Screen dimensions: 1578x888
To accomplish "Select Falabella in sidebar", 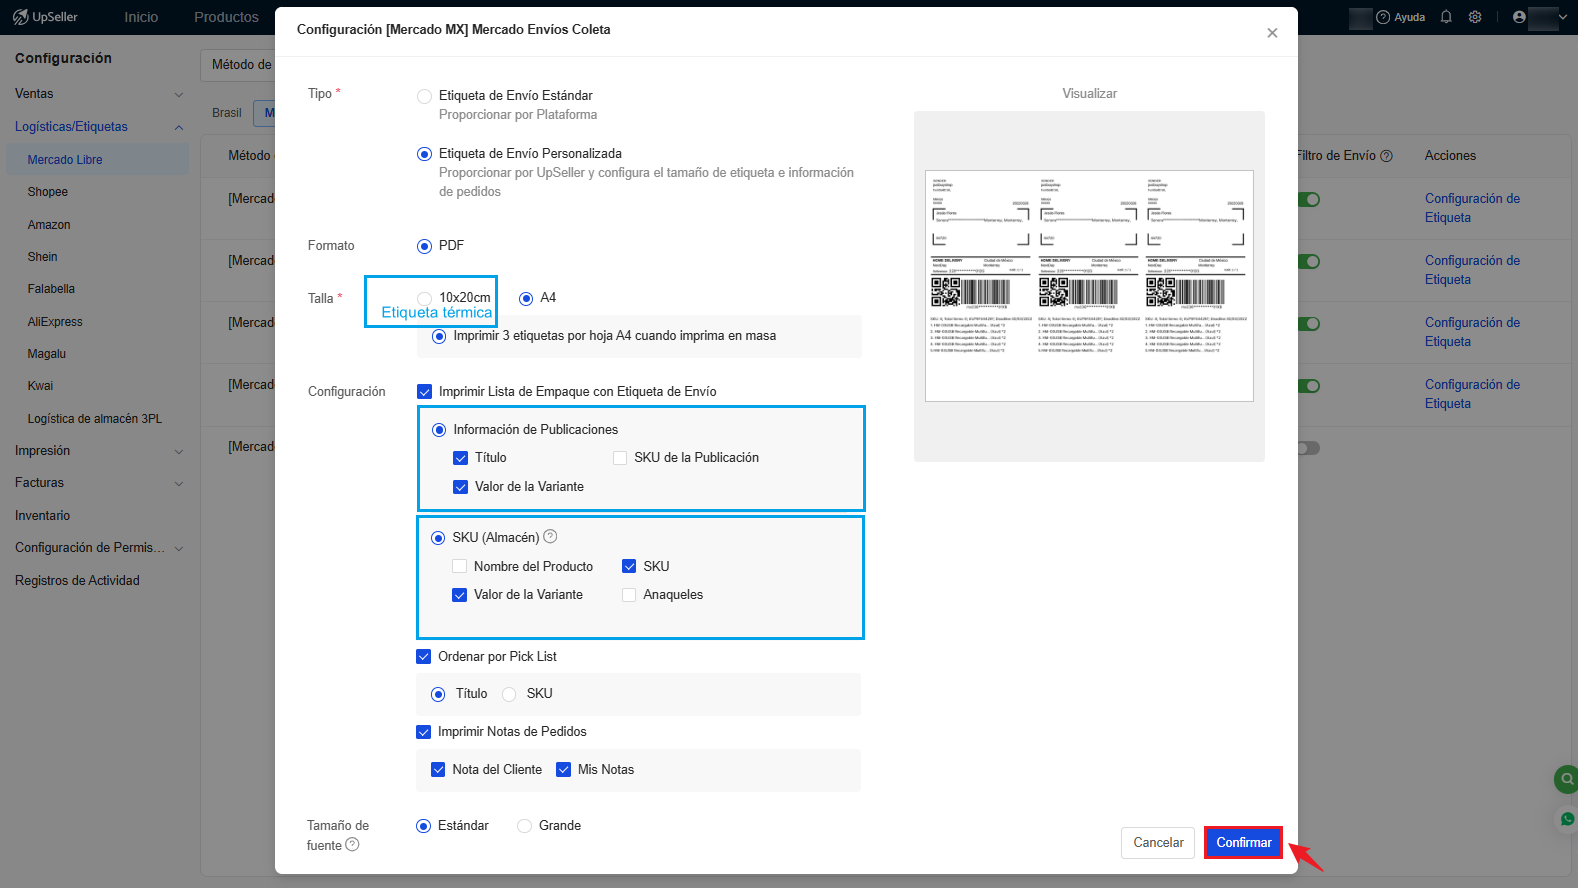I will coord(51,289).
